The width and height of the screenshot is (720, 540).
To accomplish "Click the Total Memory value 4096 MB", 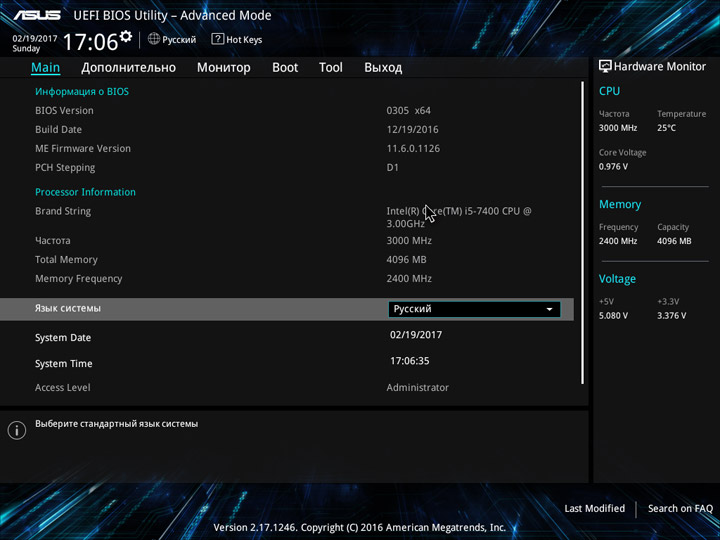I will pos(406,259).
